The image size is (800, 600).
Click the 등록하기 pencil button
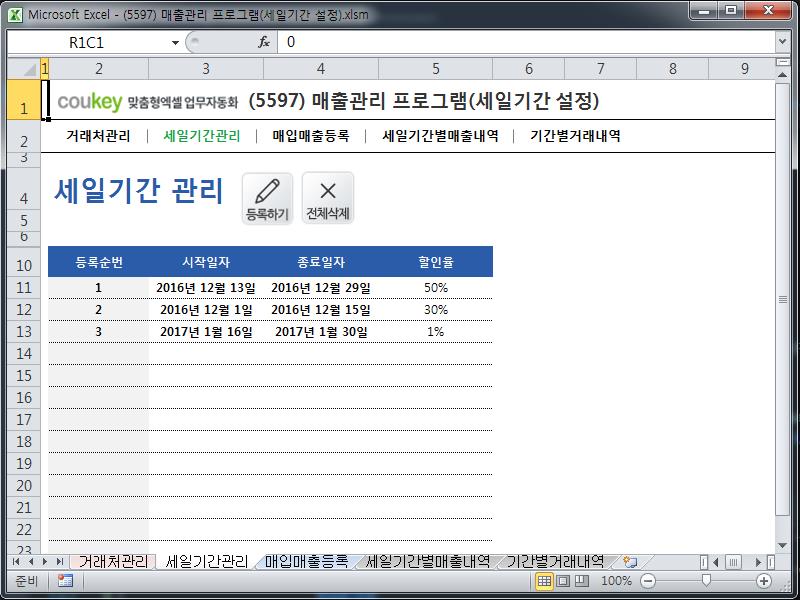click(x=267, y=198)
